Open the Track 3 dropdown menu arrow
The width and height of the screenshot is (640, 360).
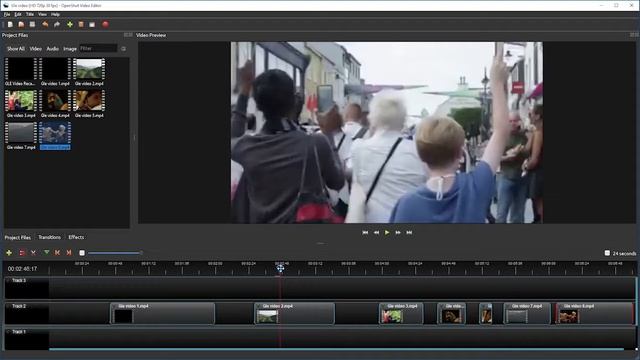[8, 280]
